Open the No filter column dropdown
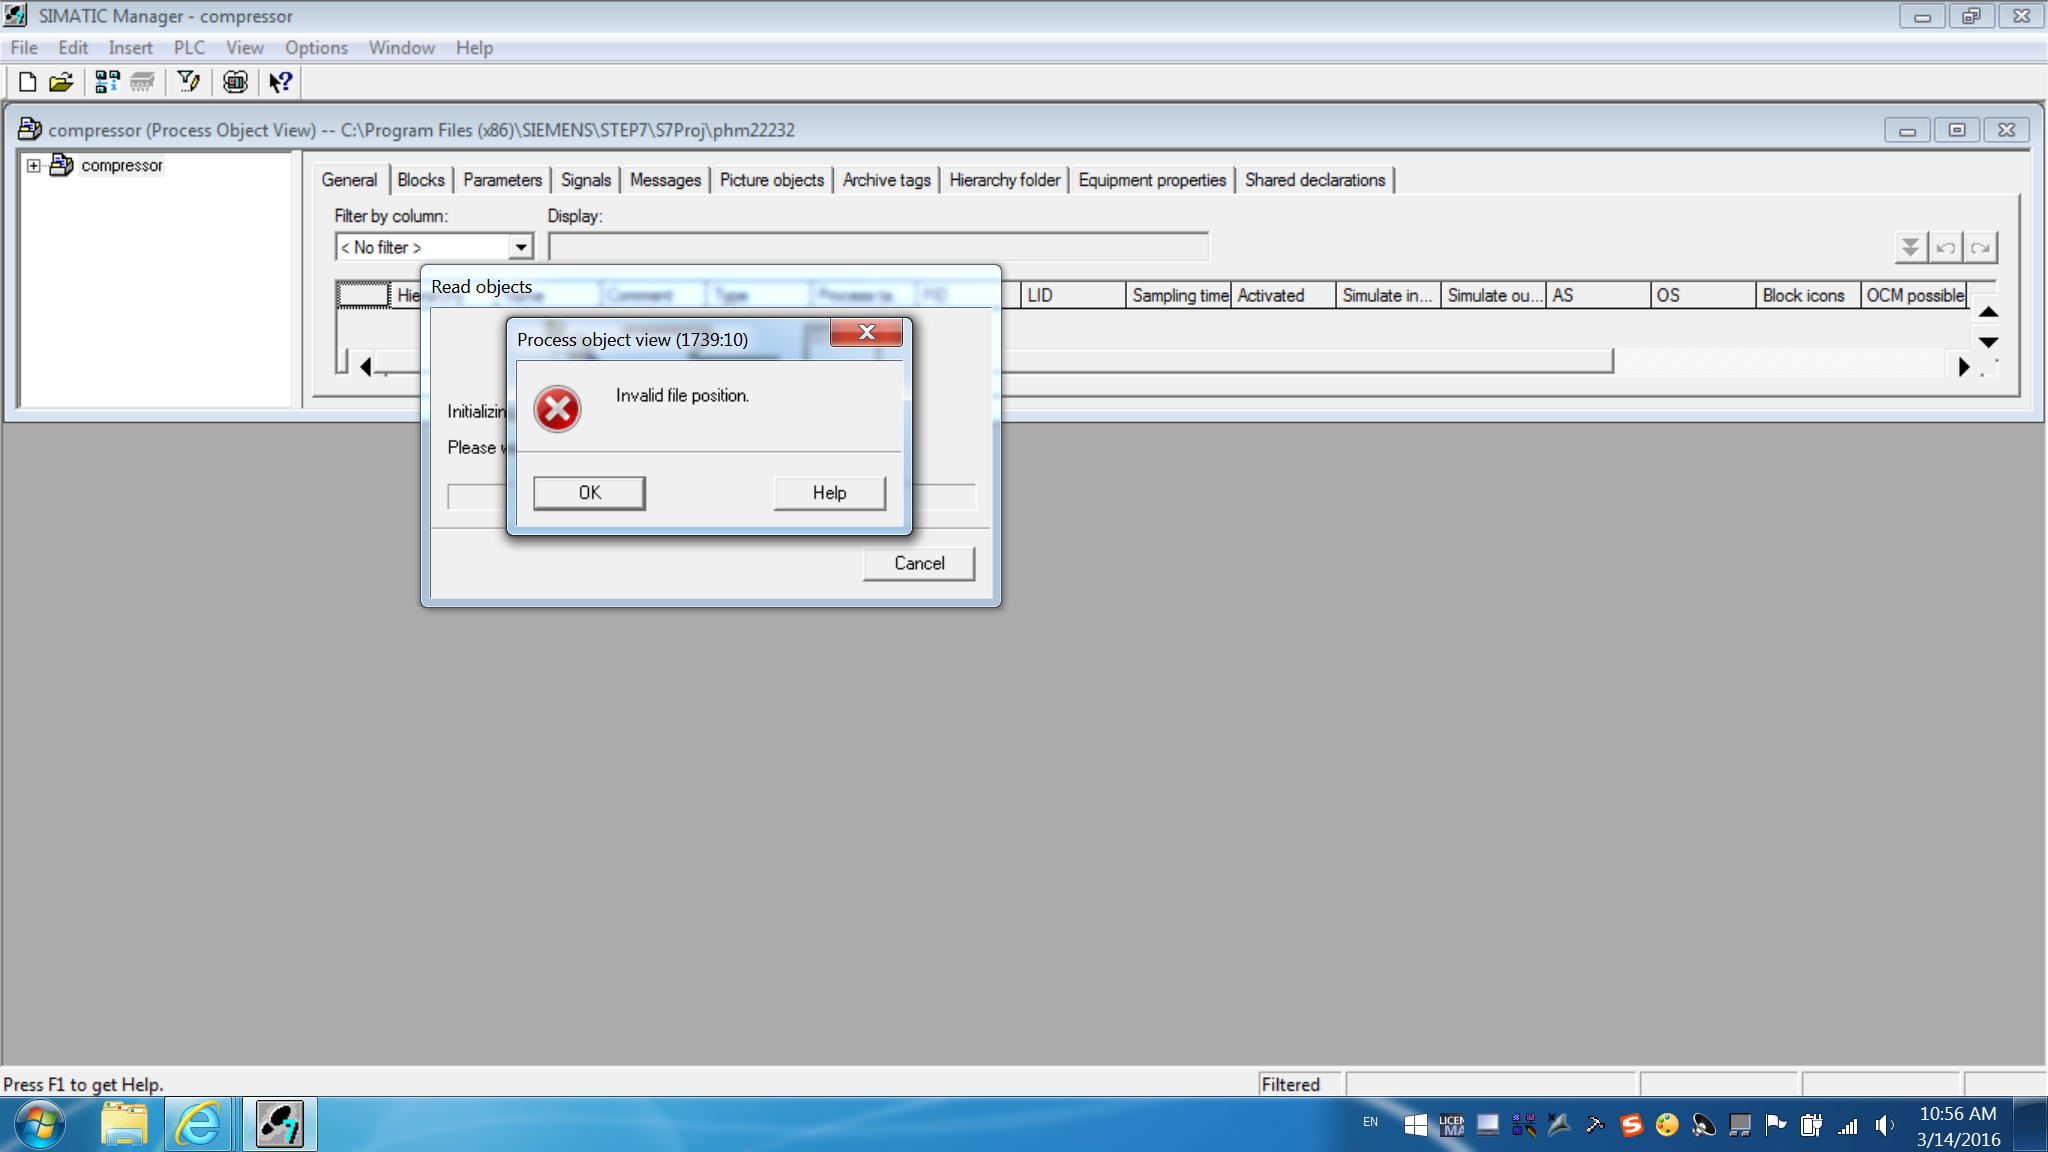The height and width of the screenshot is (1152, 2048). click(x=521, y=247)
